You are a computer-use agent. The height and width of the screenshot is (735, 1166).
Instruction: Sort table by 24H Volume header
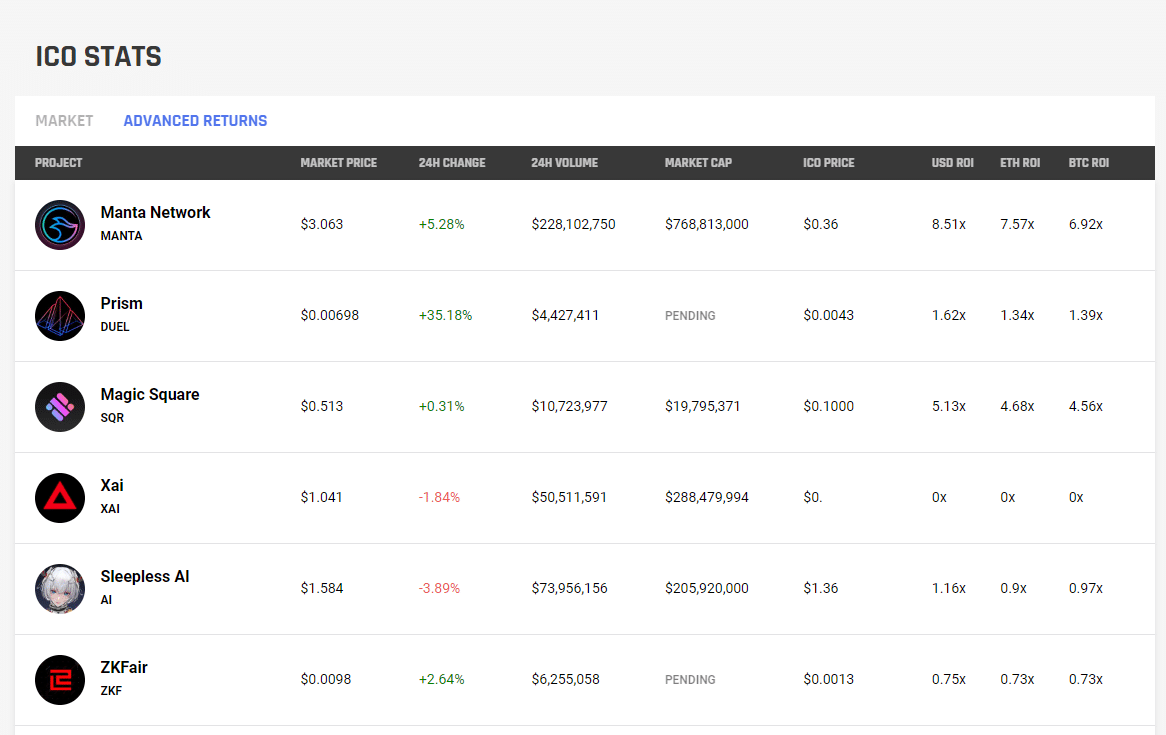564,163
